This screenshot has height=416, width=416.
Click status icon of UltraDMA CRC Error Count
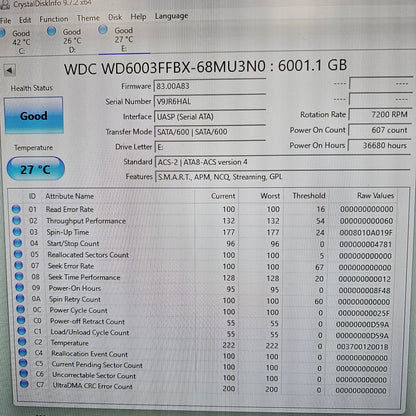(x=24, y=384)
